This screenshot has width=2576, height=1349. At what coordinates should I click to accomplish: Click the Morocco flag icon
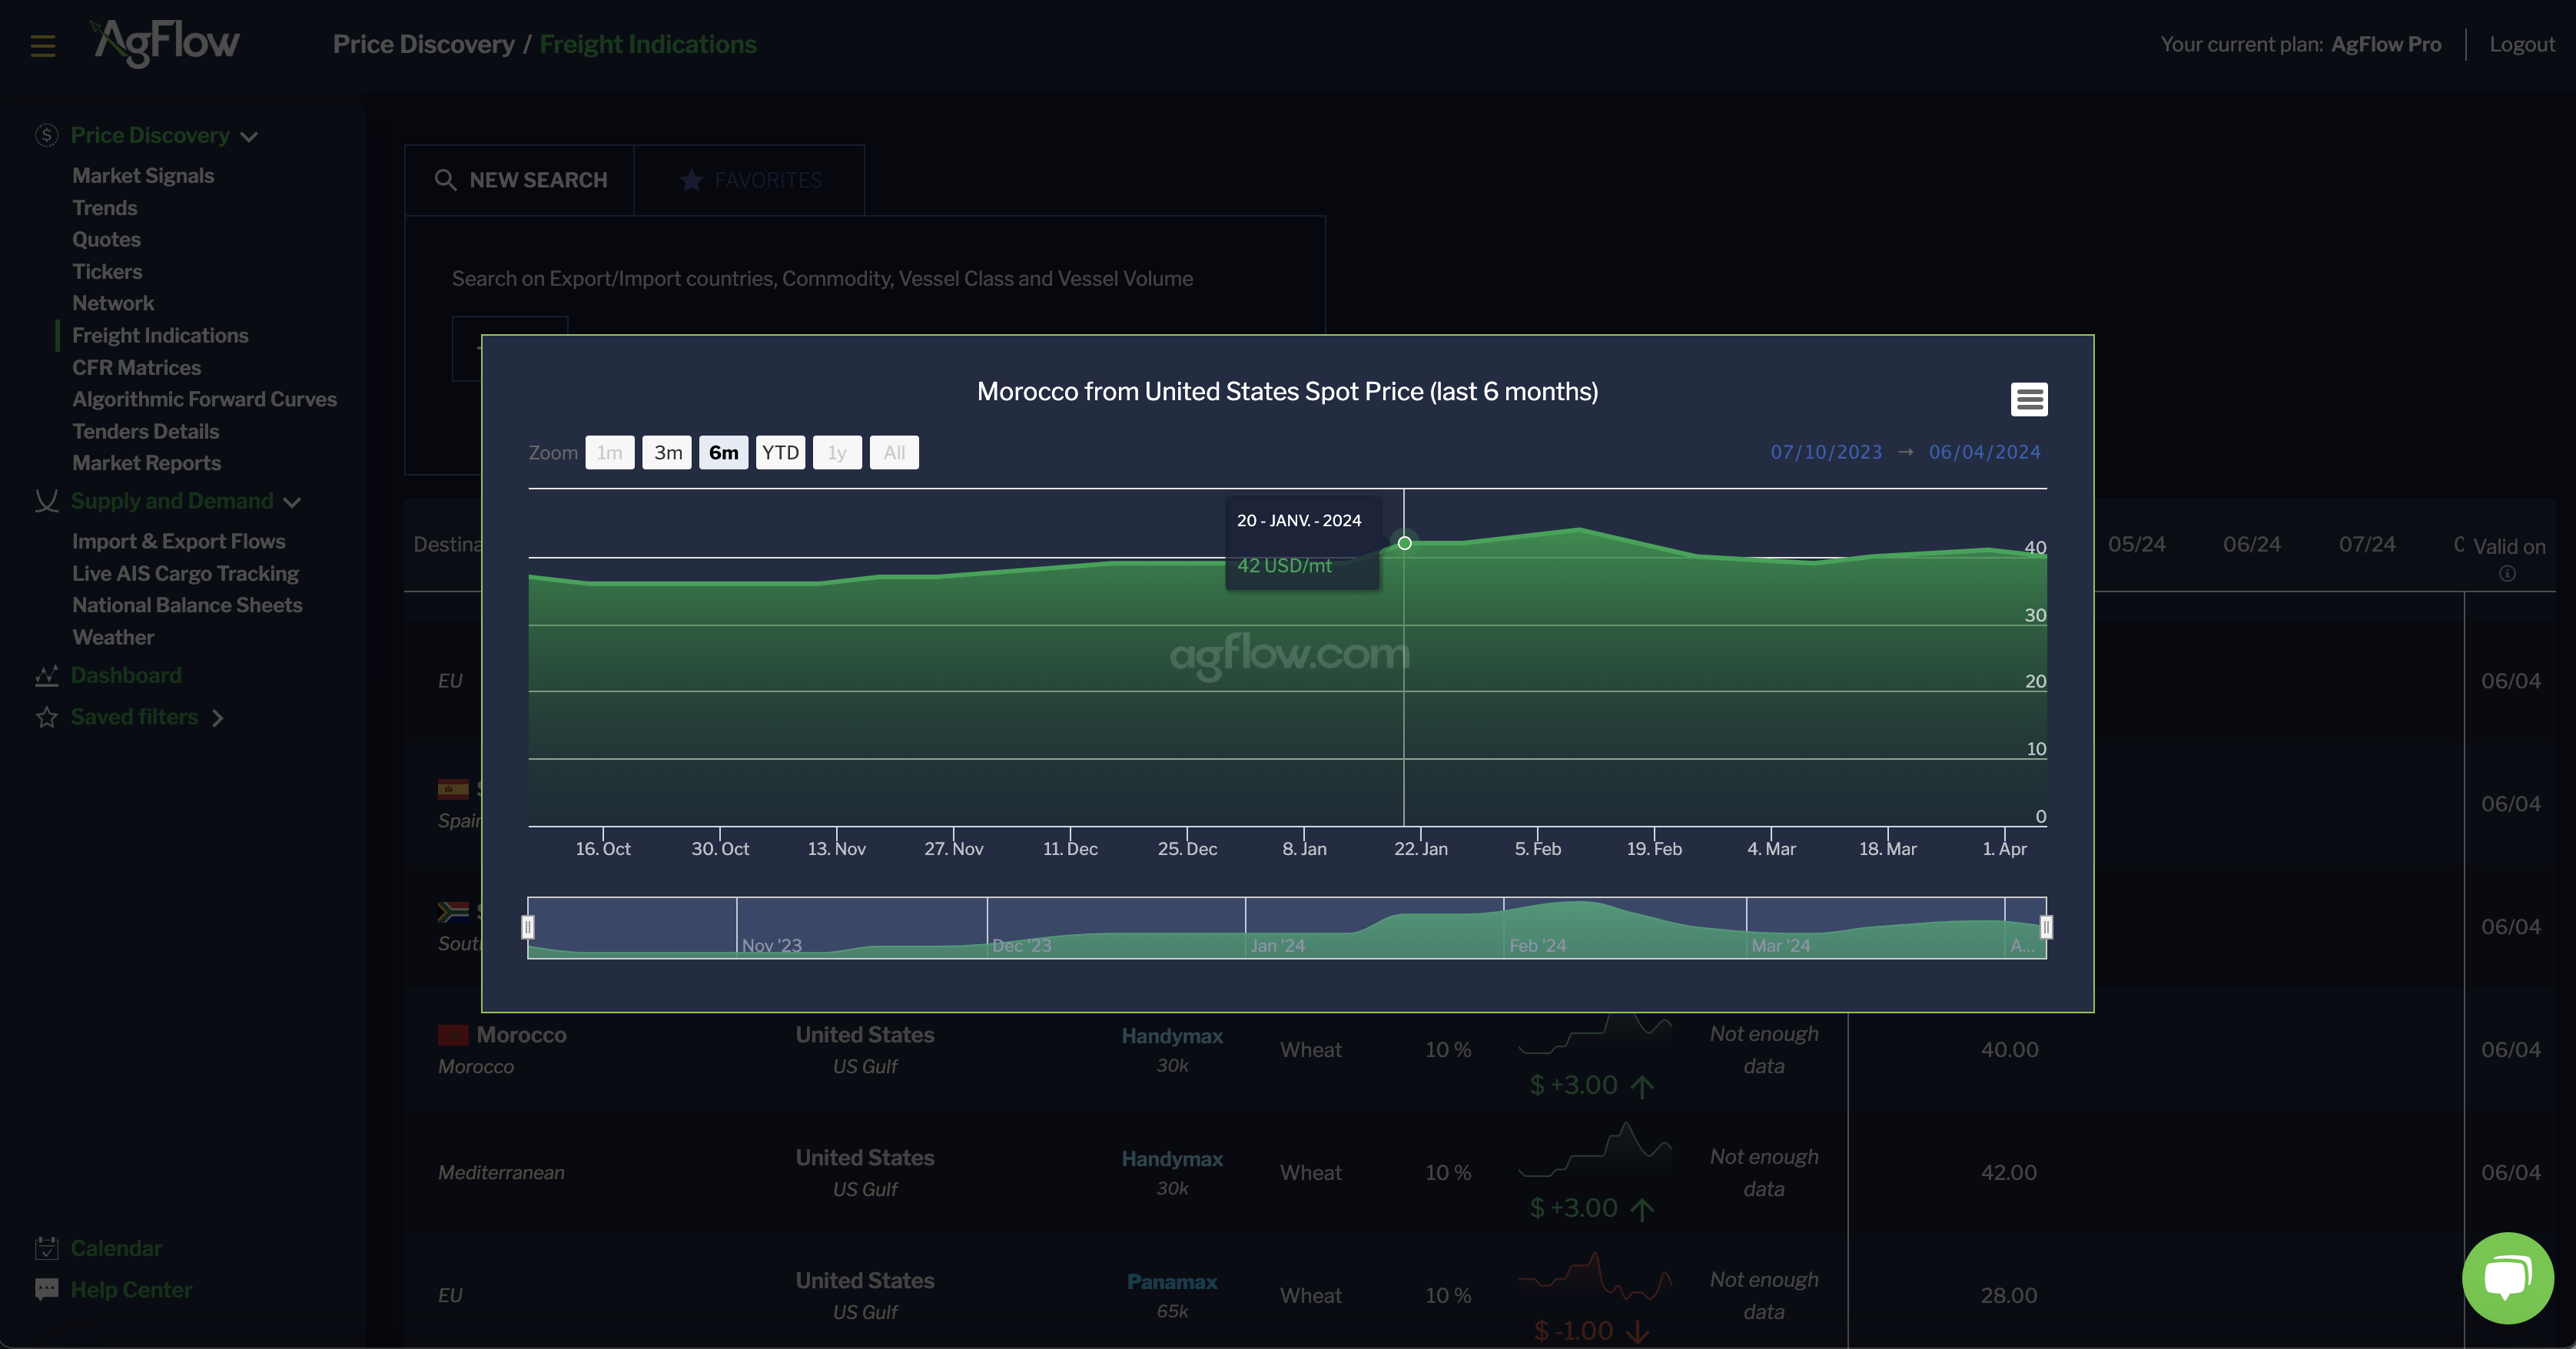point(453,1035)
